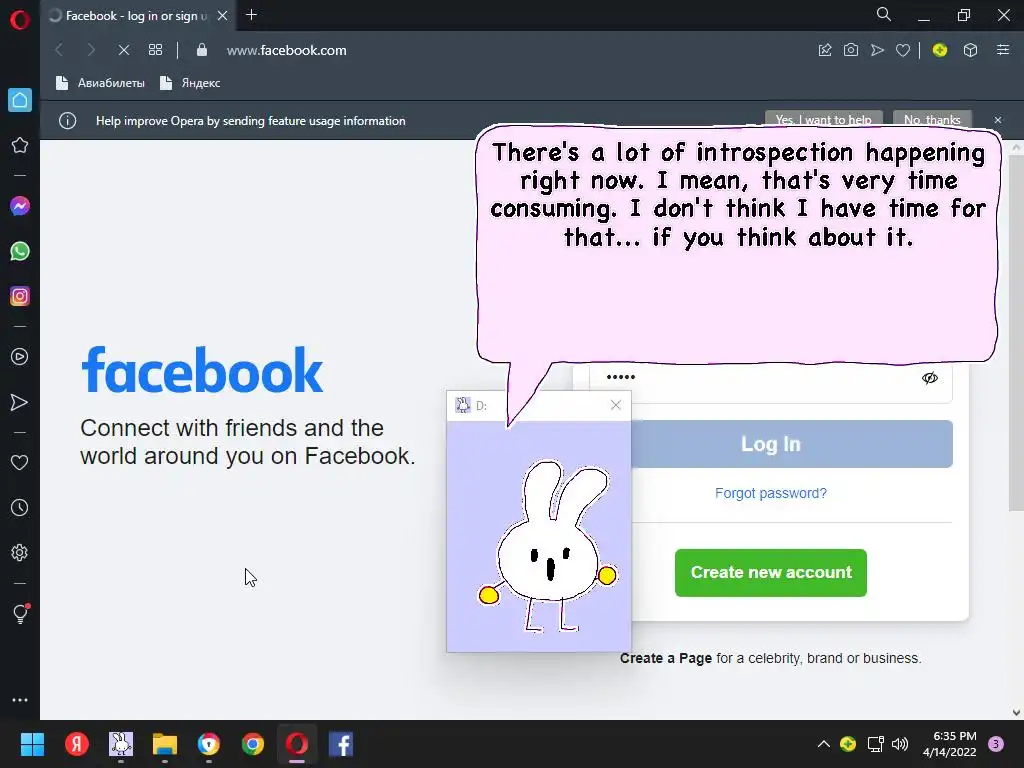Open Forgot password? link
This screenshot has height=768, width=1024.
(x=771, y=493)
